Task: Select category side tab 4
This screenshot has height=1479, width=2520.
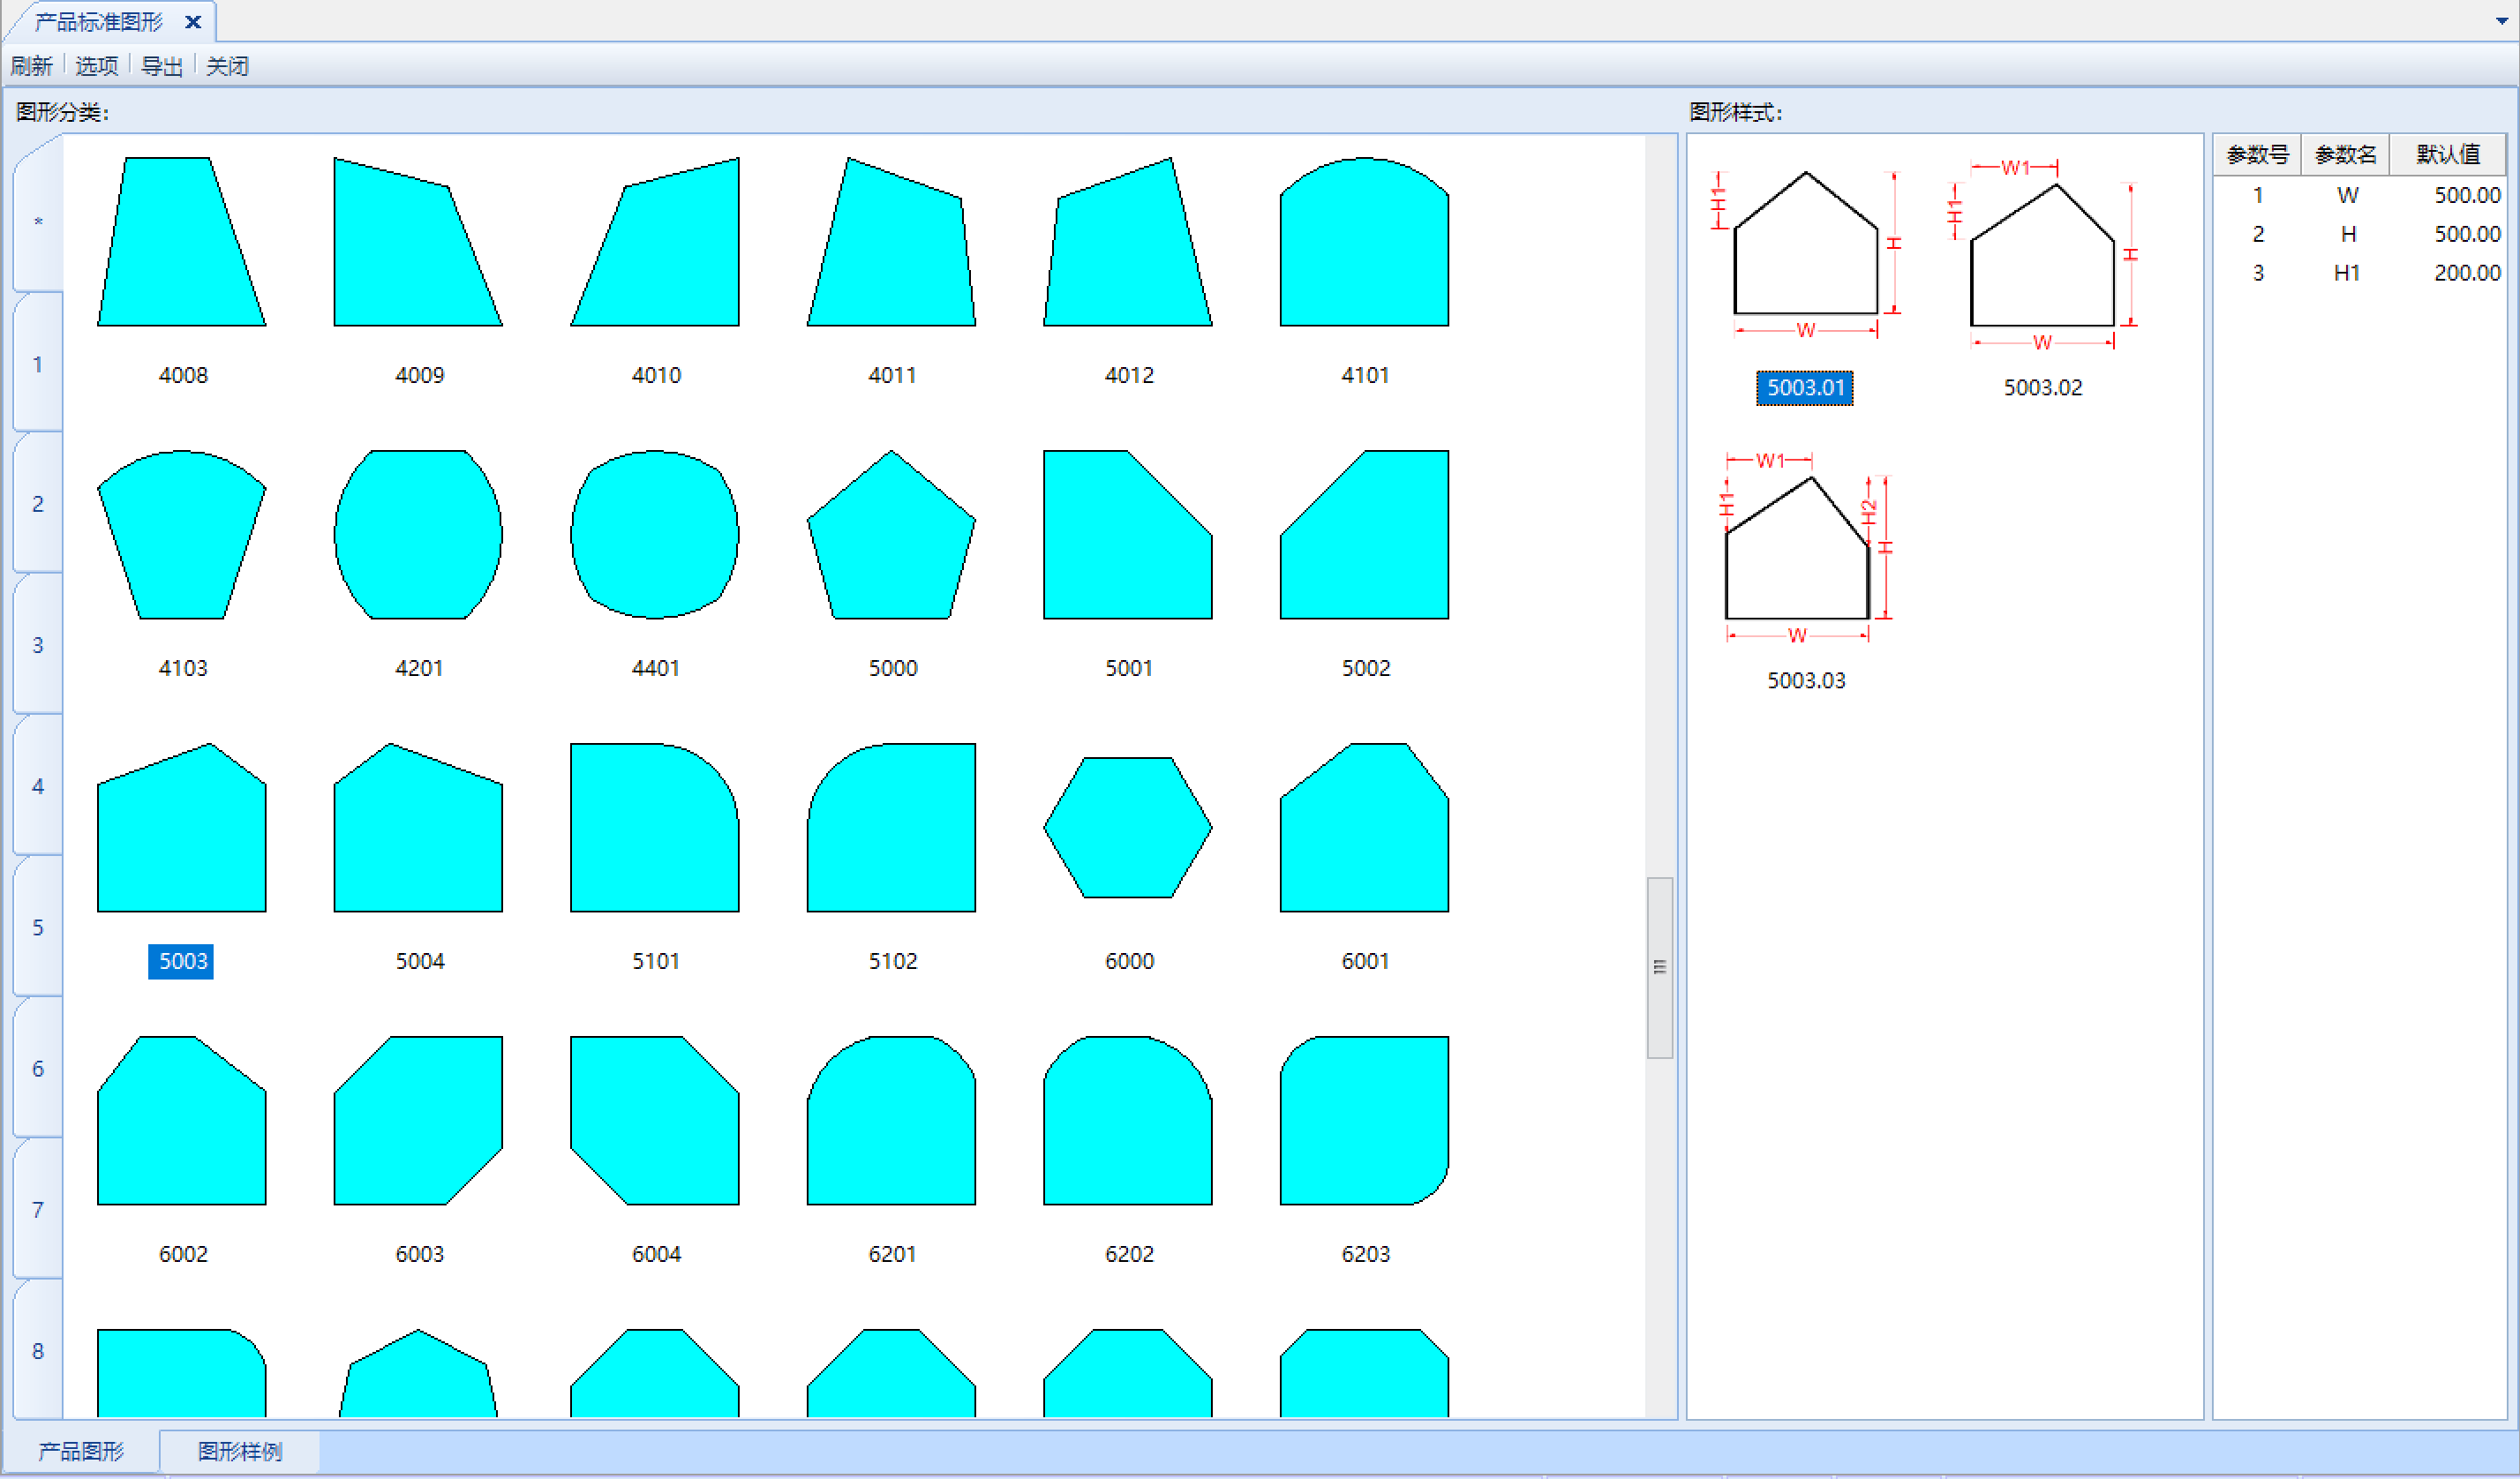Action: pyautogui.click(x=38, y=786)
